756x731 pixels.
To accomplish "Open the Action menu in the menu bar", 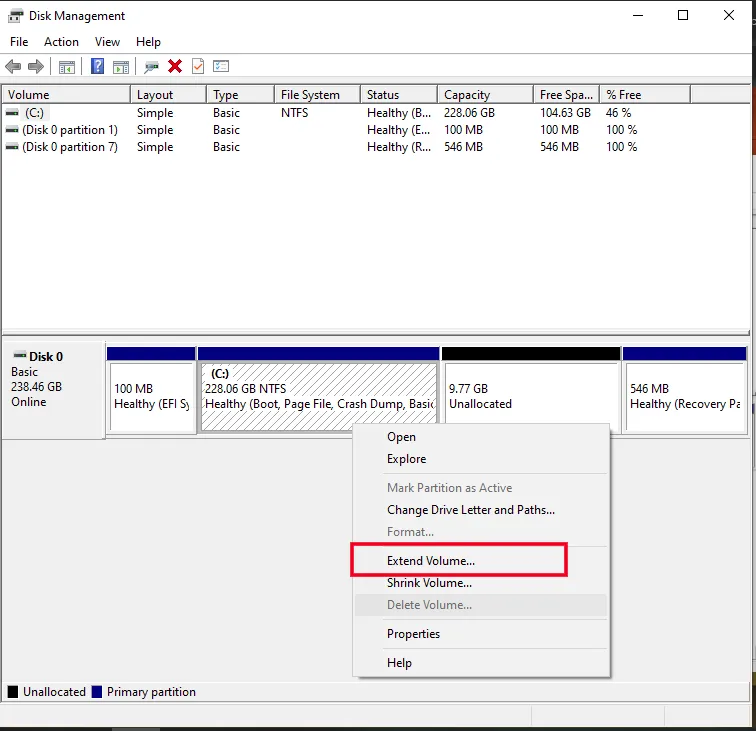I will pyautogui.click(x=61, y=42).
